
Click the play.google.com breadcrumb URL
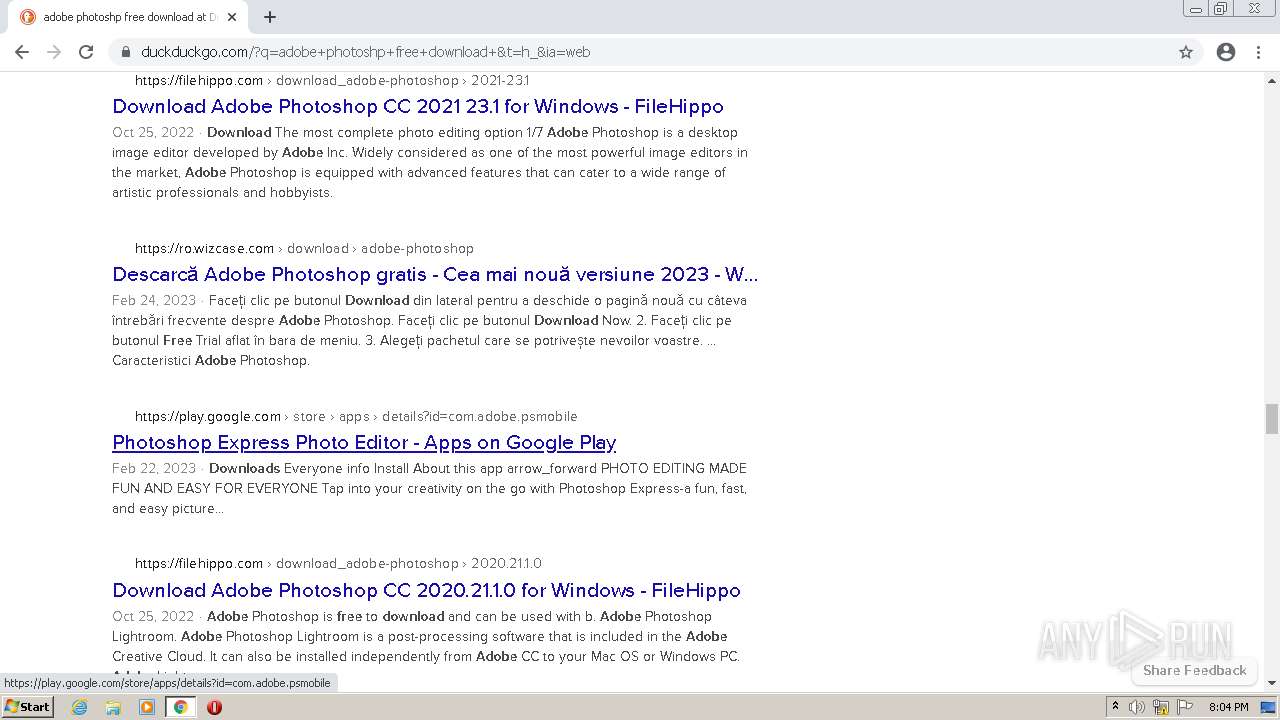[356, 416]
